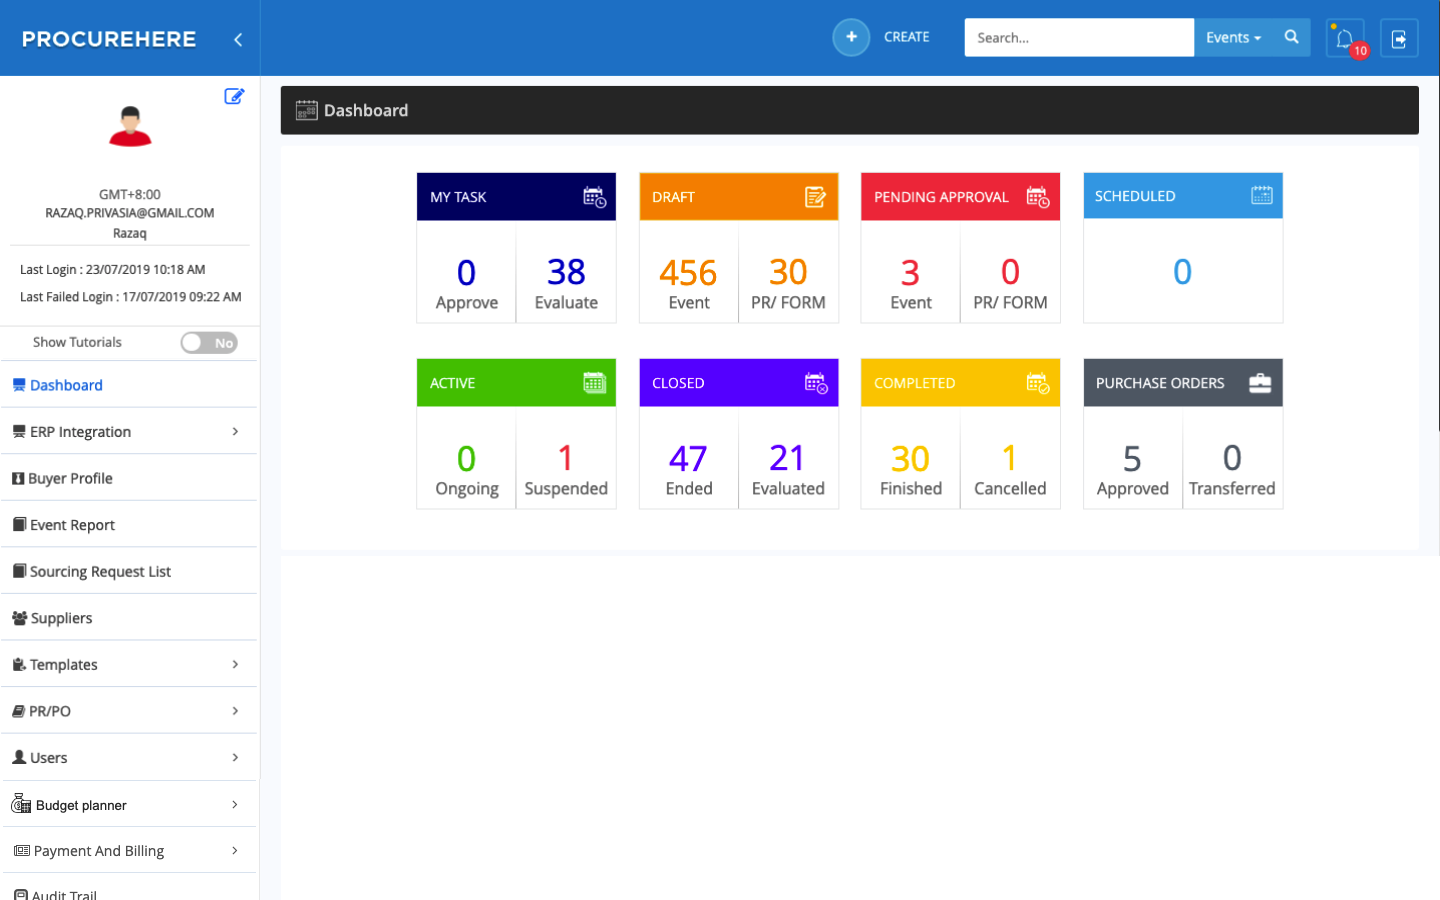Click the Sourcing Request List icon
This screenshot has width=1440, height=900.
(x=19, y=571)
